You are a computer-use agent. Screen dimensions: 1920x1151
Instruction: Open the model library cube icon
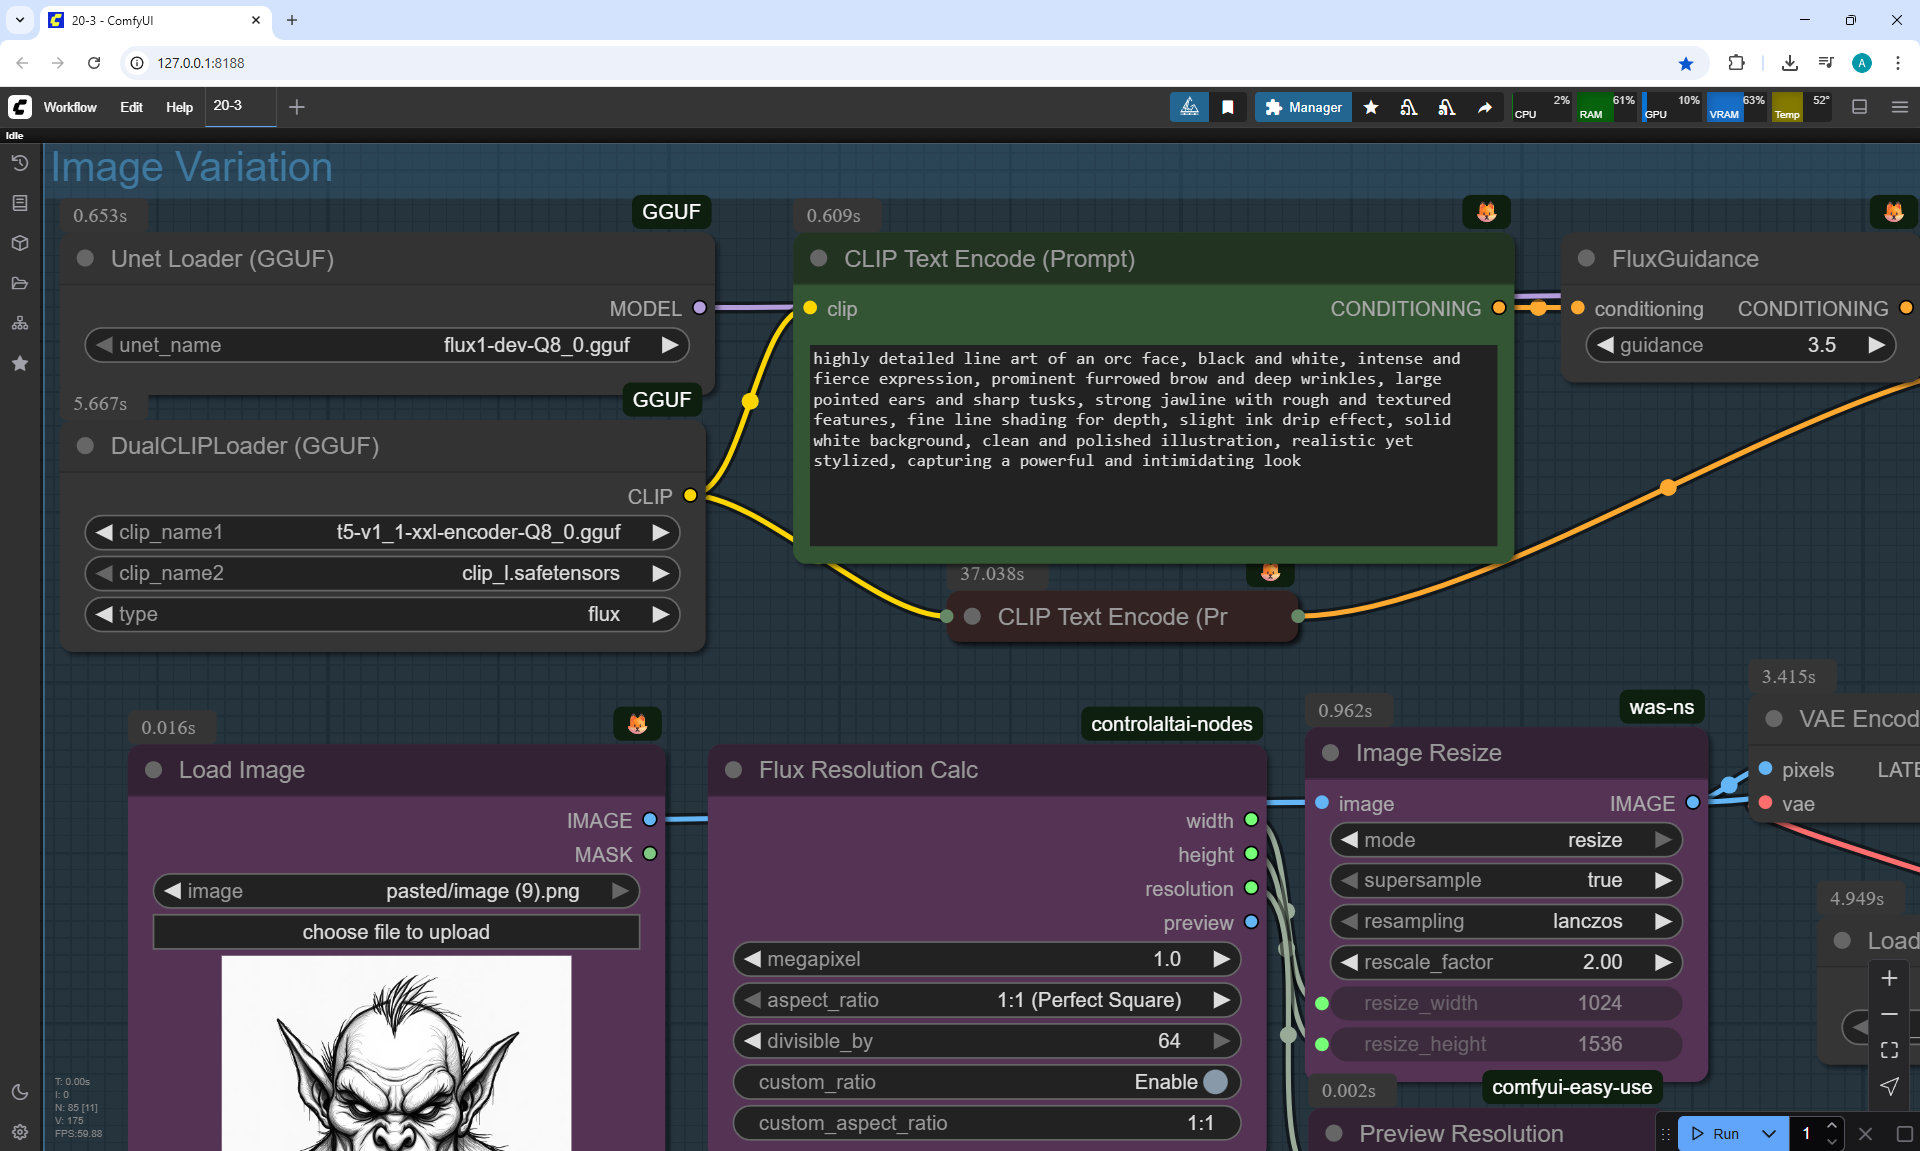(x=19, y=243)
